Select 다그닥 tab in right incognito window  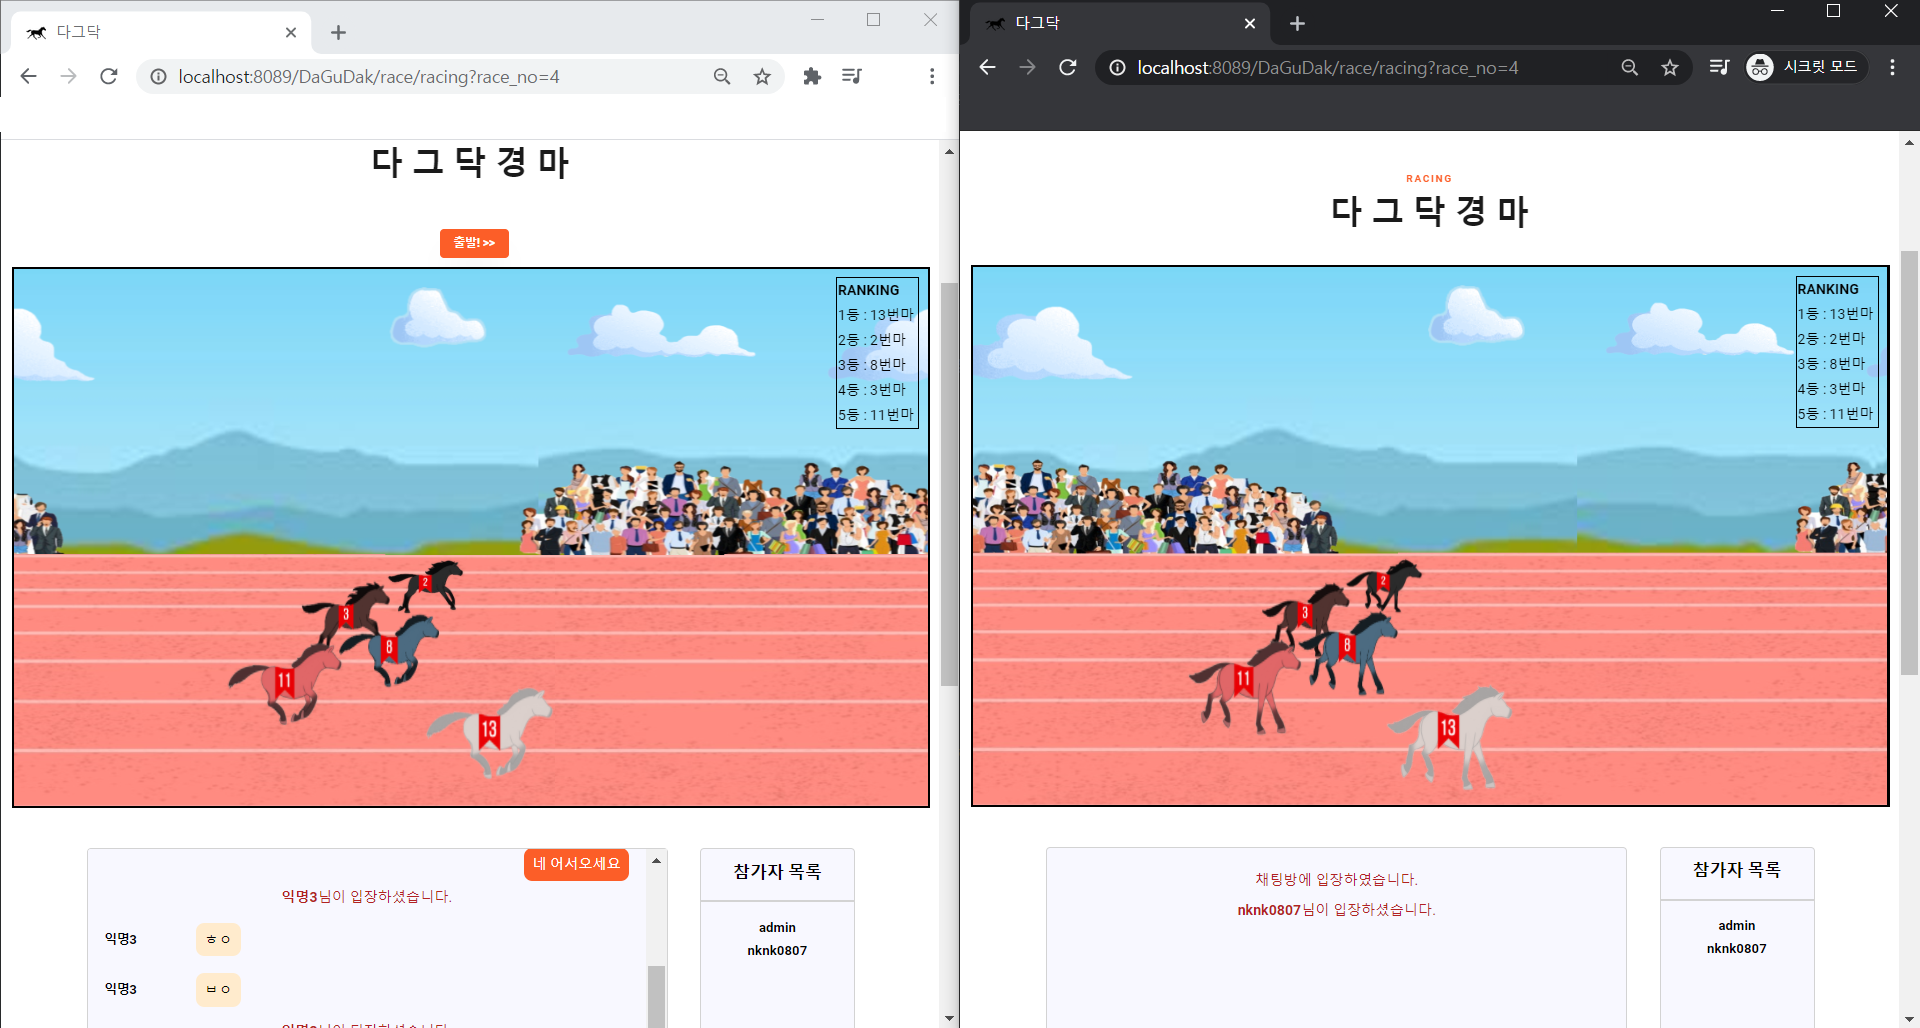[1120, 23]
